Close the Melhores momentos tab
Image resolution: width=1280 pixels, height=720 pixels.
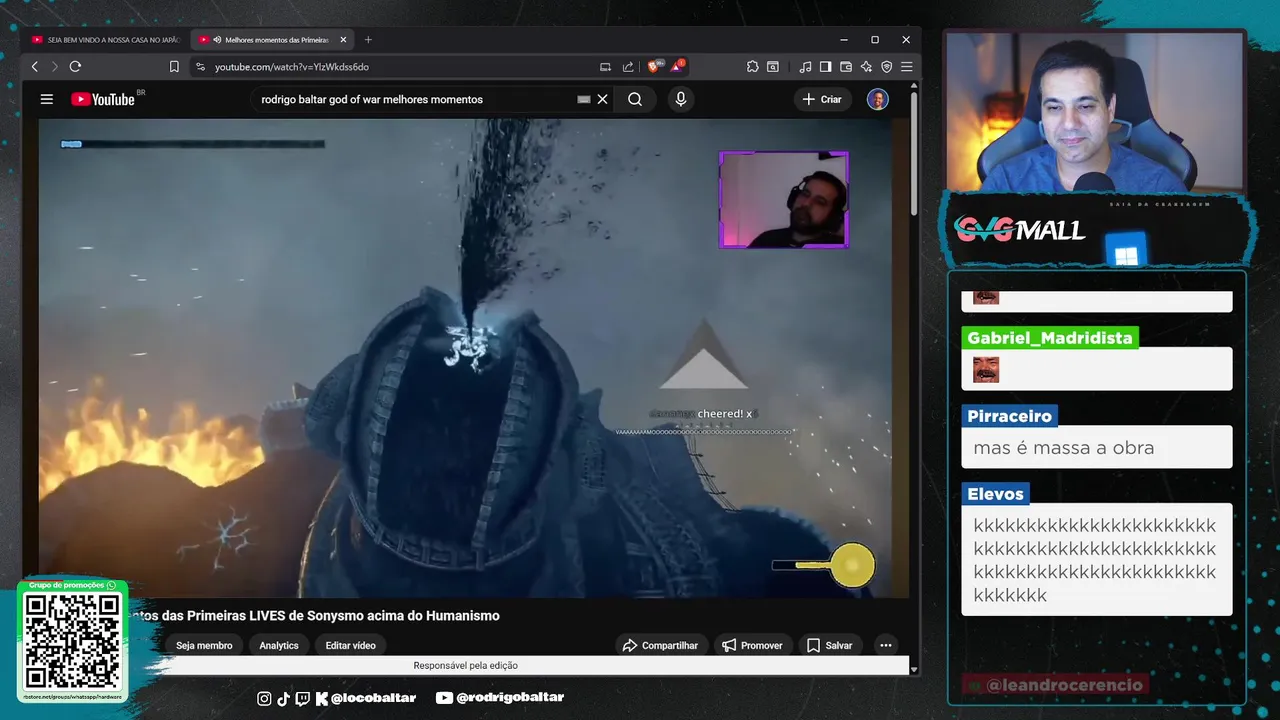pyautogui.click(x=343, y=40)
